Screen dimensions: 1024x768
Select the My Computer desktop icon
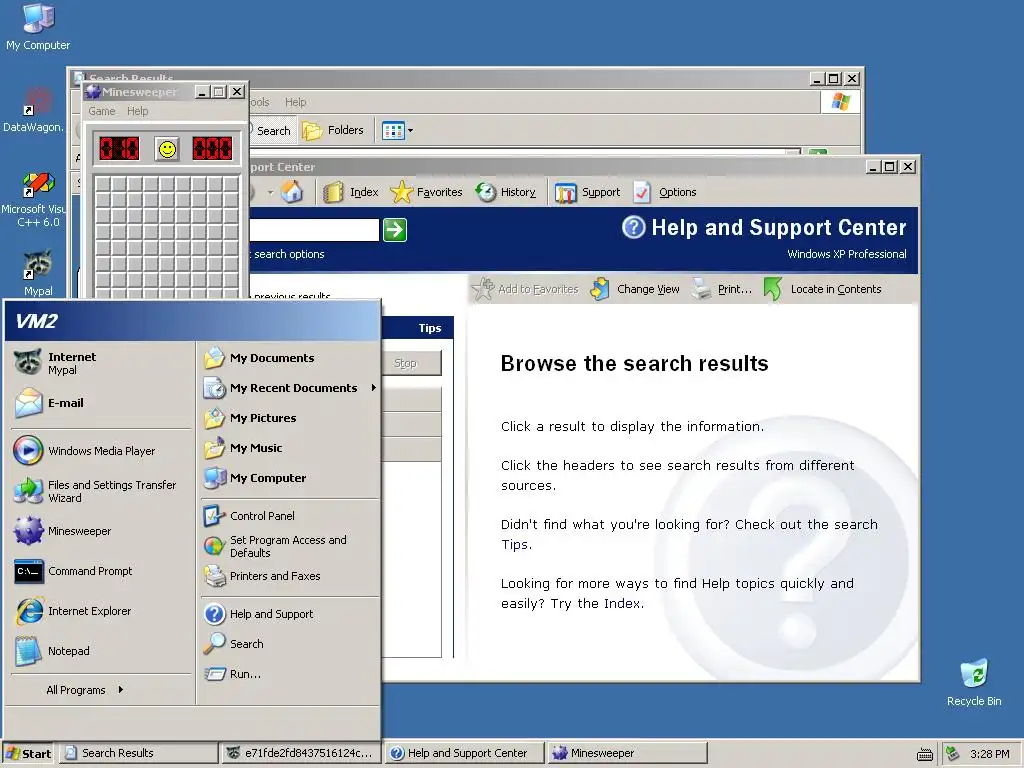pyautogui.click(x=38, y=26)
